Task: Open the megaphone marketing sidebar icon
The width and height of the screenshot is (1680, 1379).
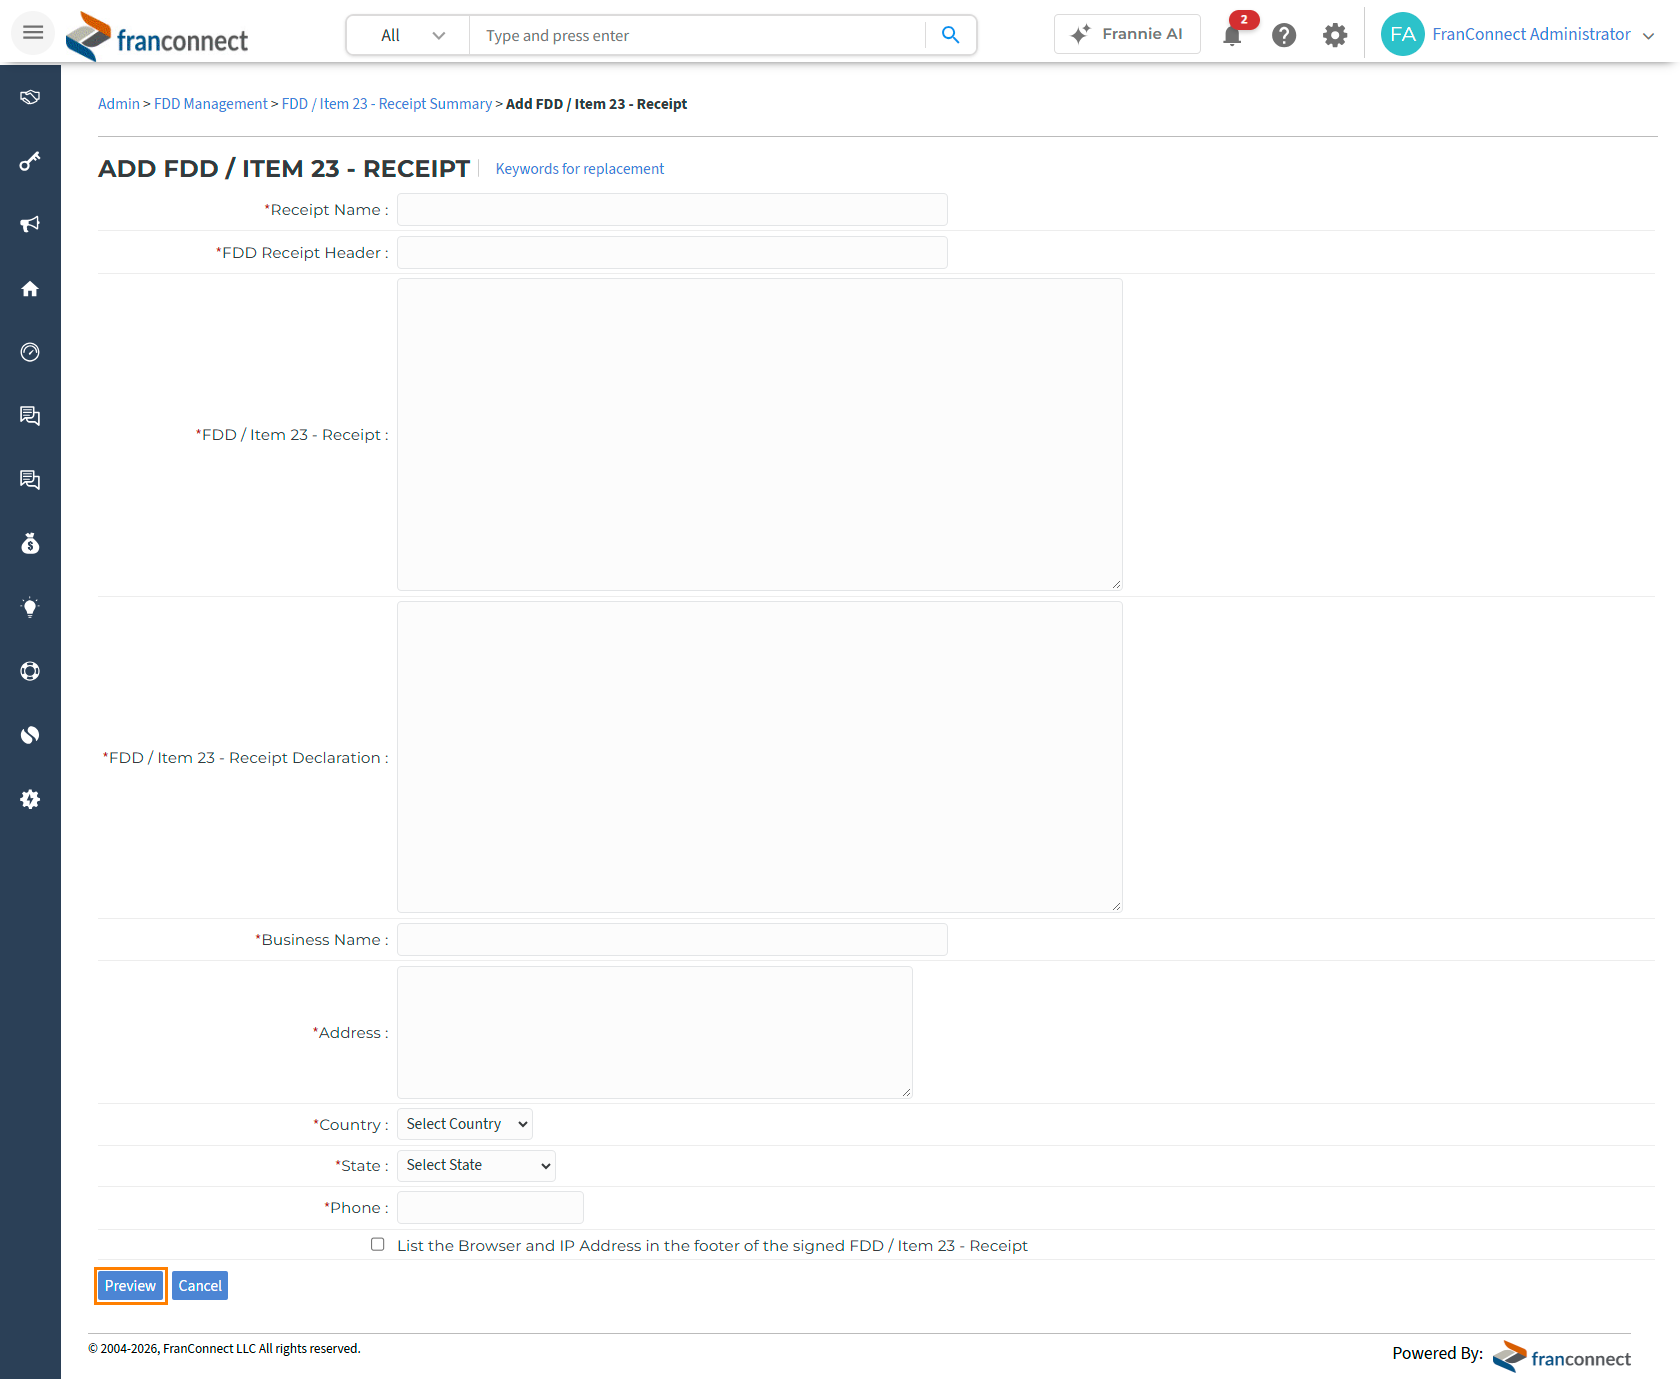Action: [30, 224]
